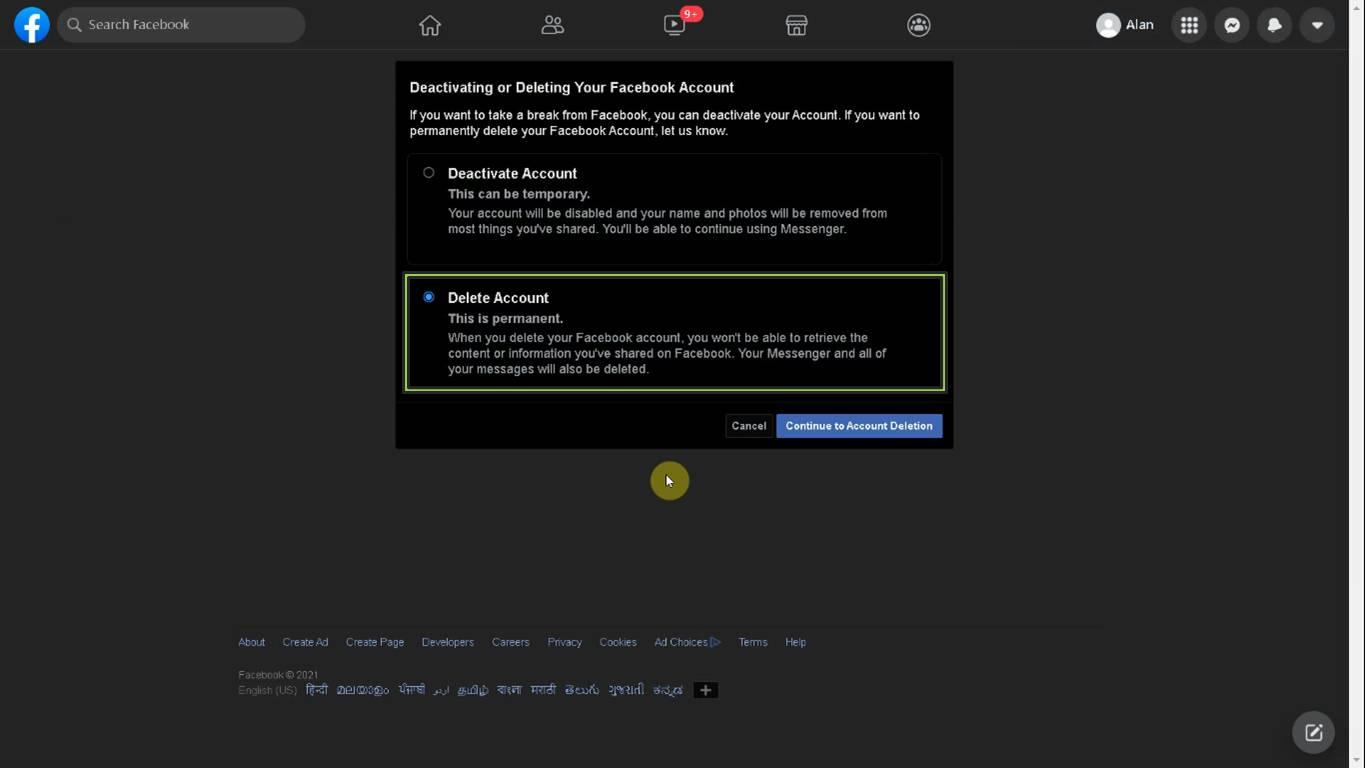The width and height of the screenshot is (1365, 768).
Task: Switch language to தமிழ்
Action: pyautogui.click(x=473, y=690)
